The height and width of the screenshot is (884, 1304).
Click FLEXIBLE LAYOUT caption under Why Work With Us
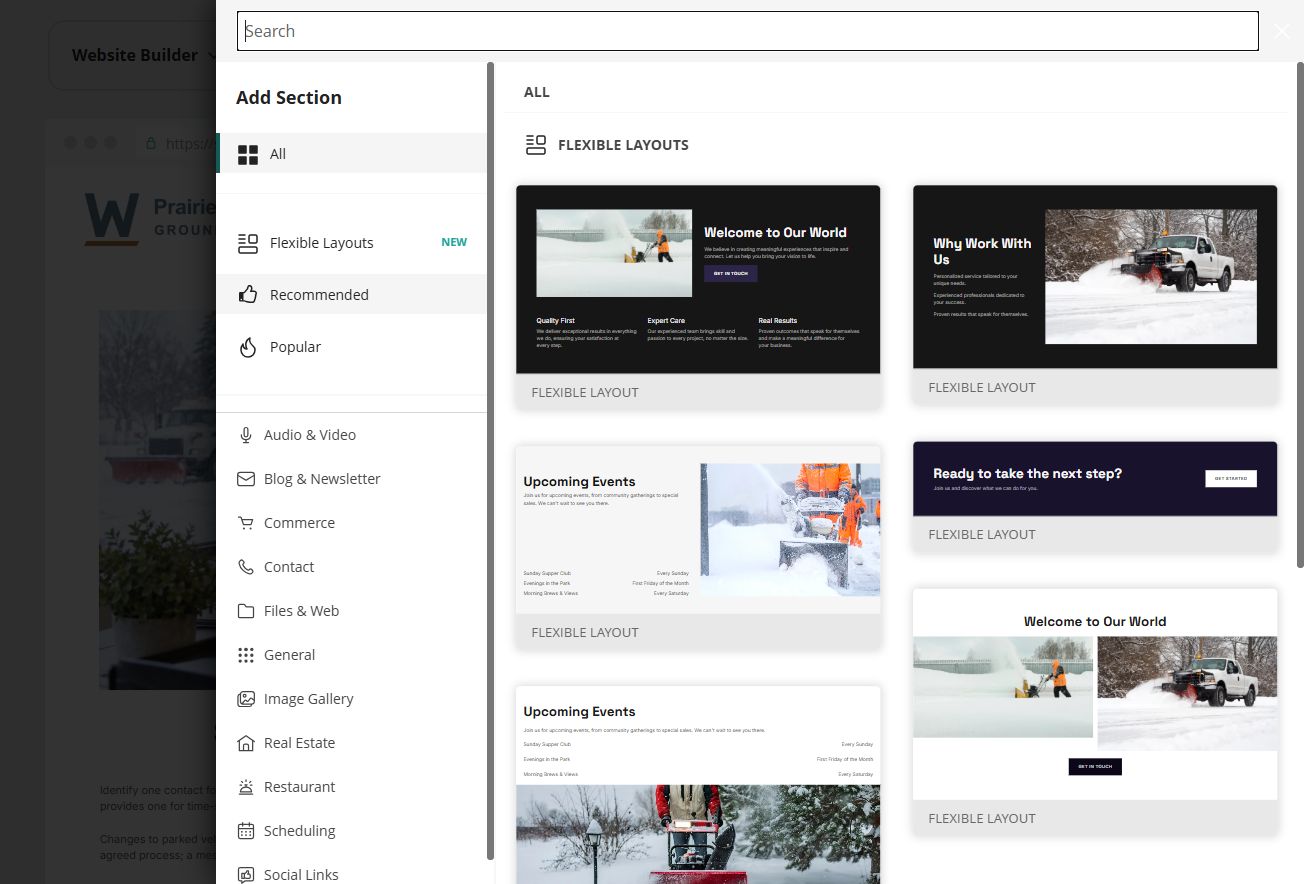tap(982, 387)
